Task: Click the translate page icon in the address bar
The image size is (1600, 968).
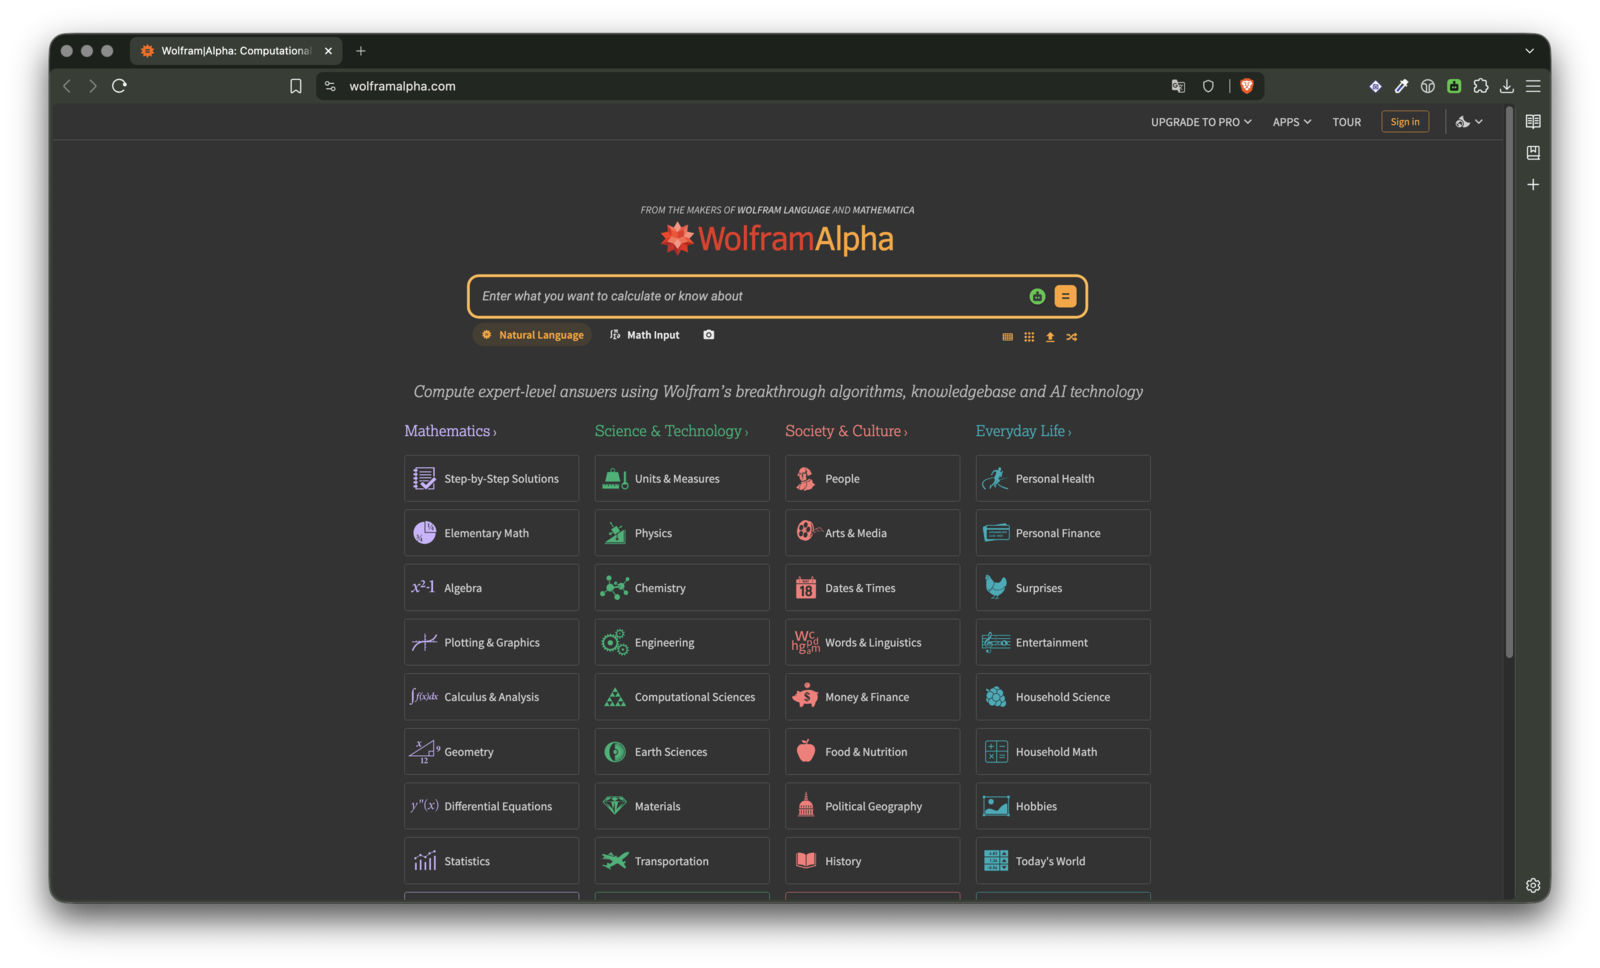Action: tap(1178, 86)
